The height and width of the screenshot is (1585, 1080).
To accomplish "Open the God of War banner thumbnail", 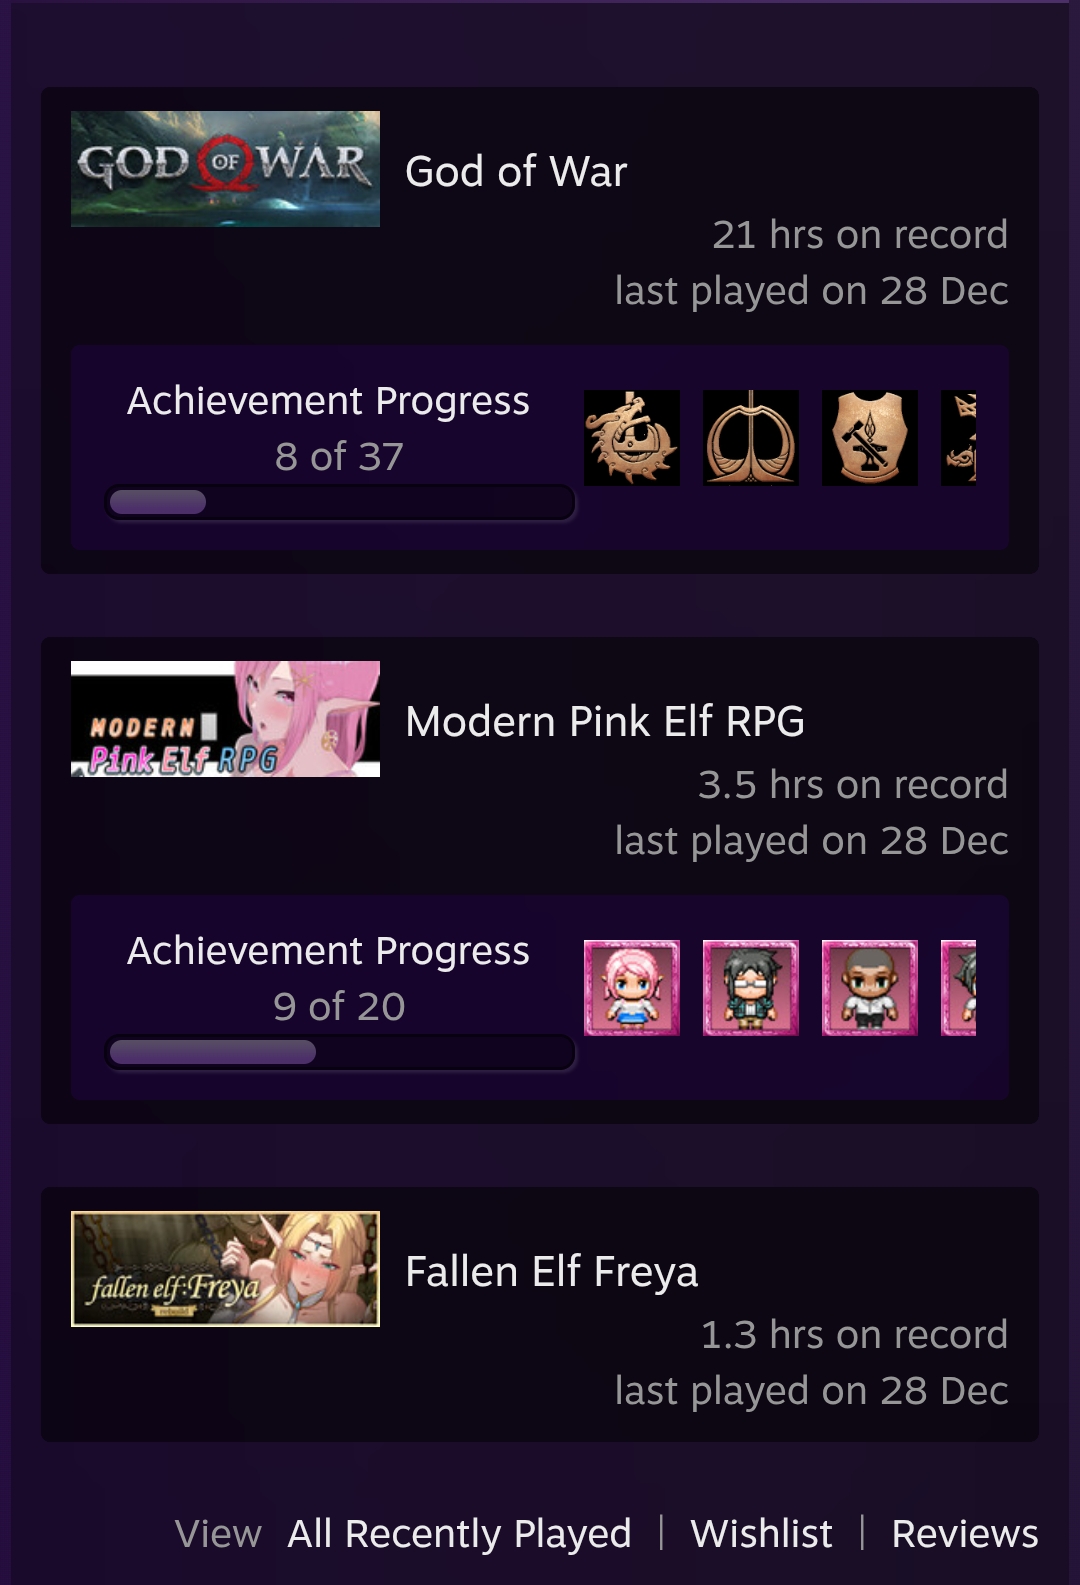I will click(225, 169).
